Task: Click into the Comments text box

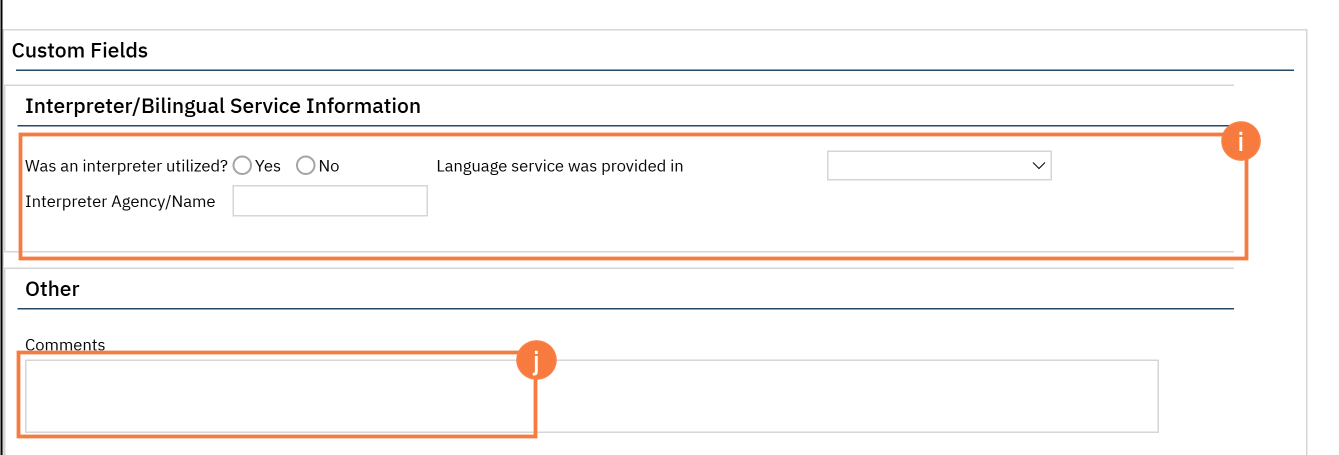Action: 590,396
